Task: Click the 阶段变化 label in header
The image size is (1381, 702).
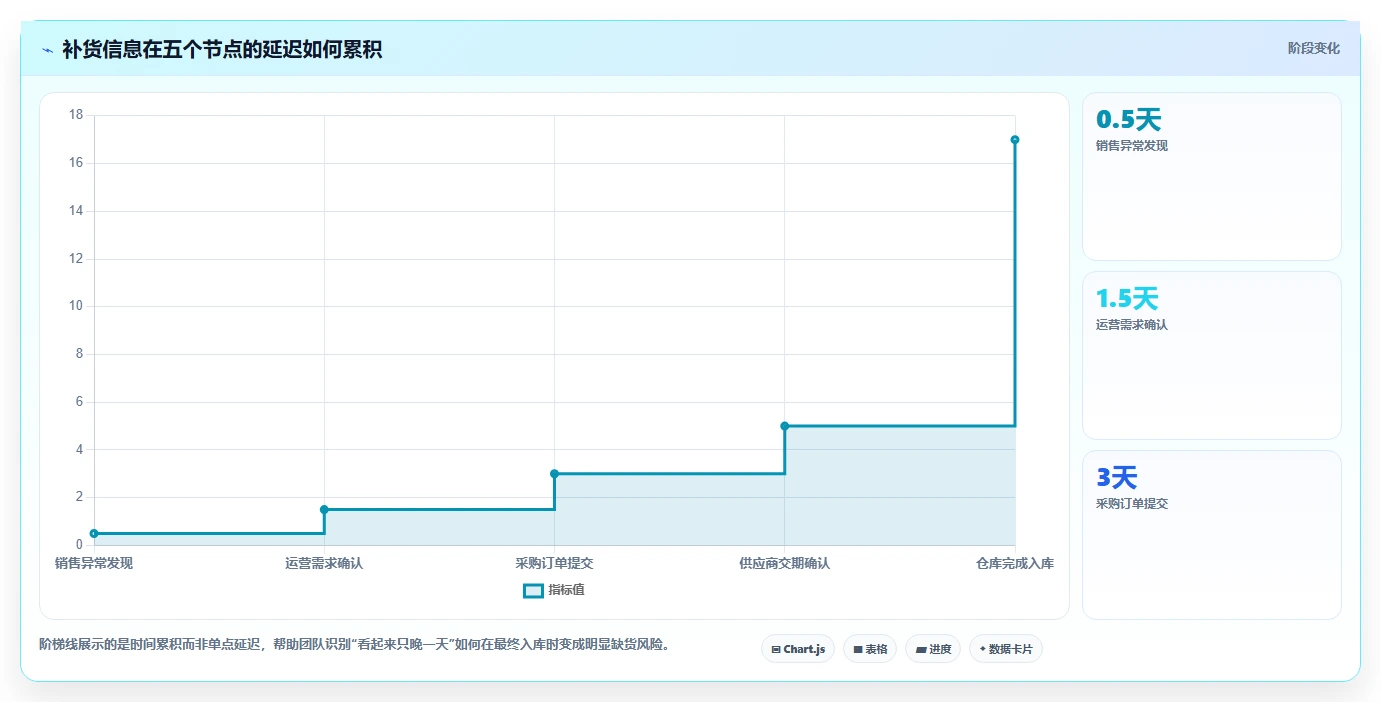Action: [x=1313, y=49]
